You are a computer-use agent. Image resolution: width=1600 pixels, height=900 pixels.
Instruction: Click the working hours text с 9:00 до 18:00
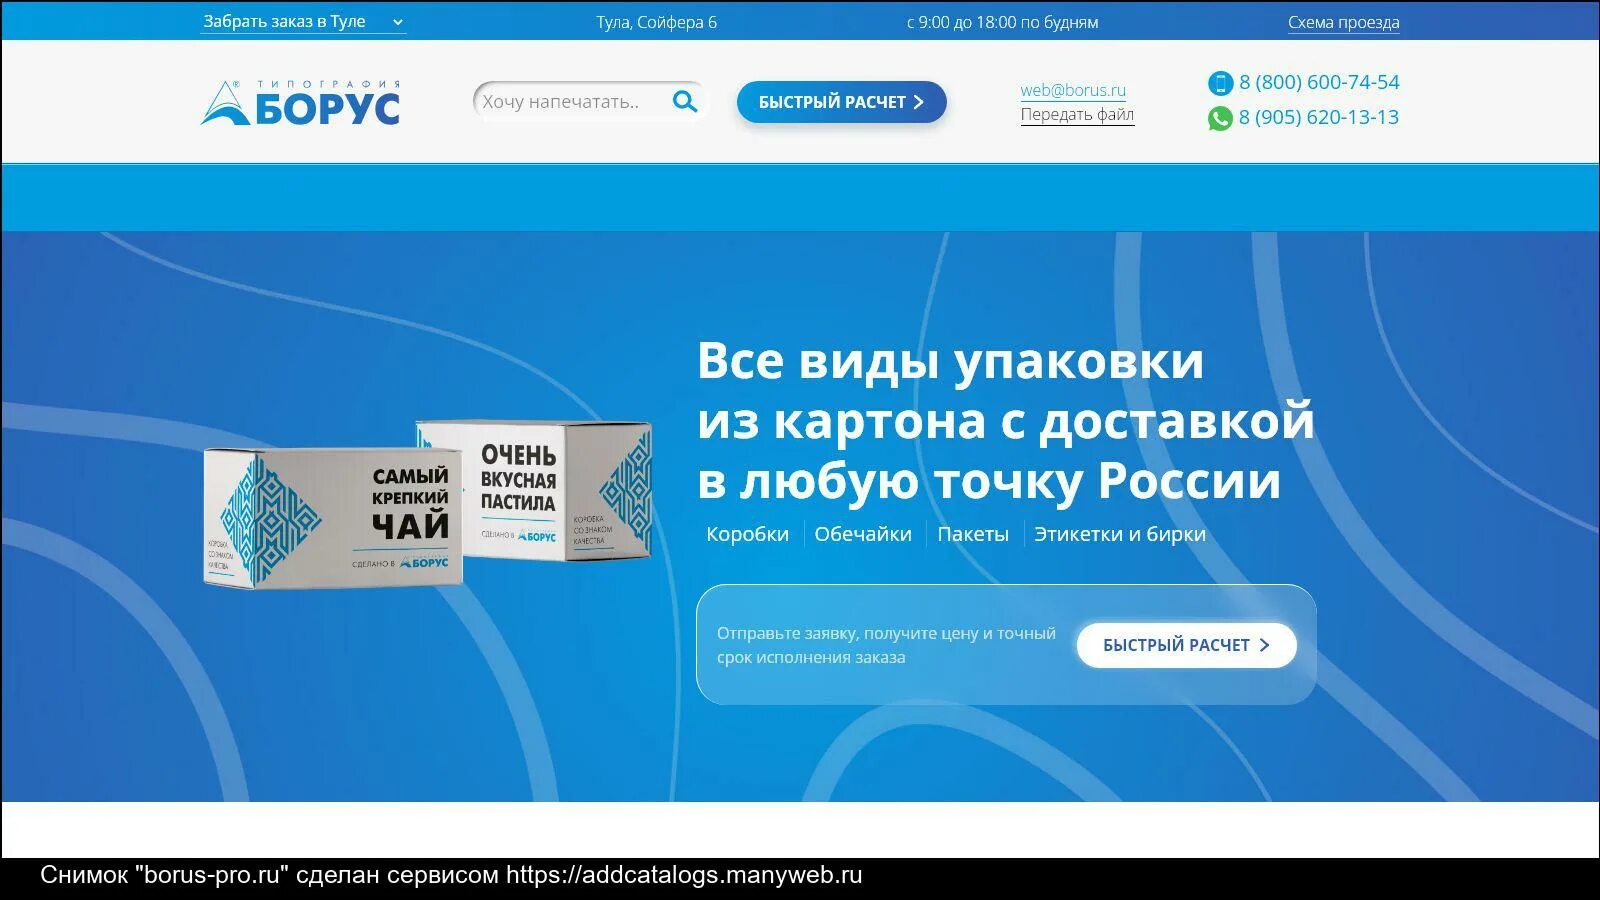pos(1002,22)
